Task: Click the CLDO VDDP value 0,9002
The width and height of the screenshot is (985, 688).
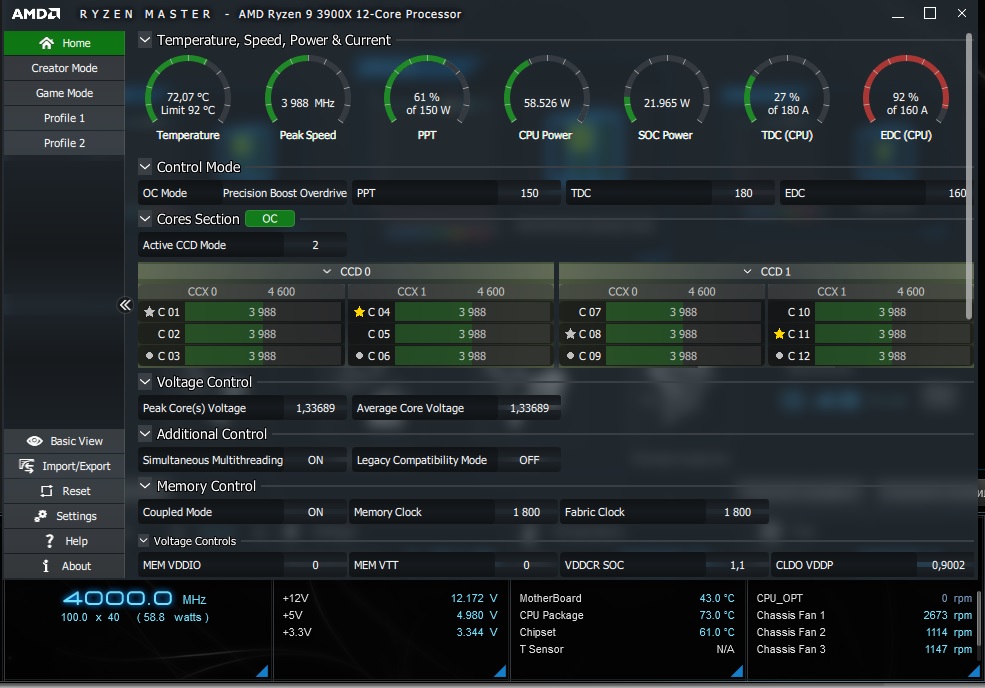Action: (x=948, y=565)
